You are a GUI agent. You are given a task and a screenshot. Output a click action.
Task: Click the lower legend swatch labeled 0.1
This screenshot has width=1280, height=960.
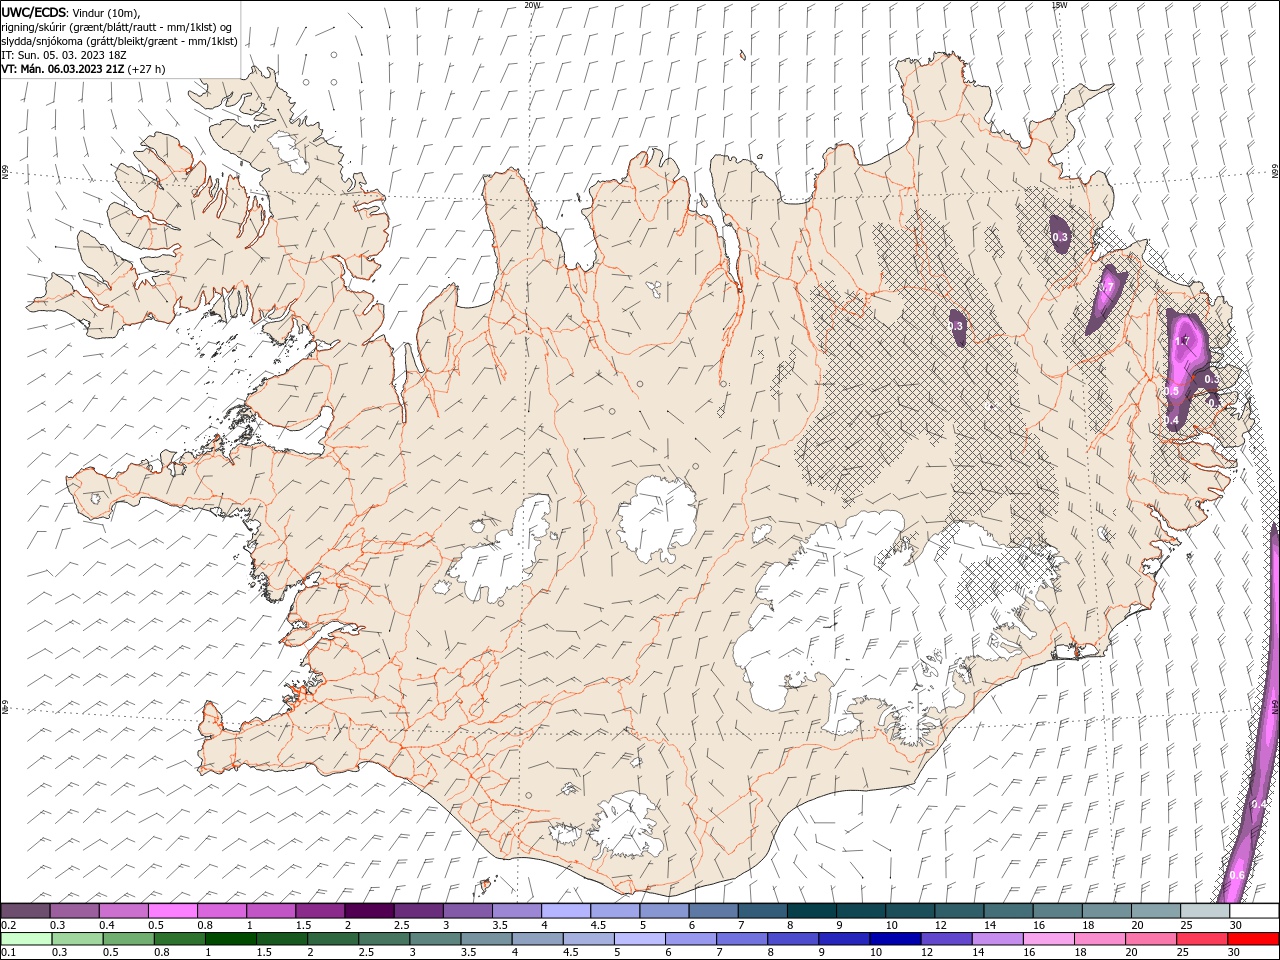coord(26,939)
